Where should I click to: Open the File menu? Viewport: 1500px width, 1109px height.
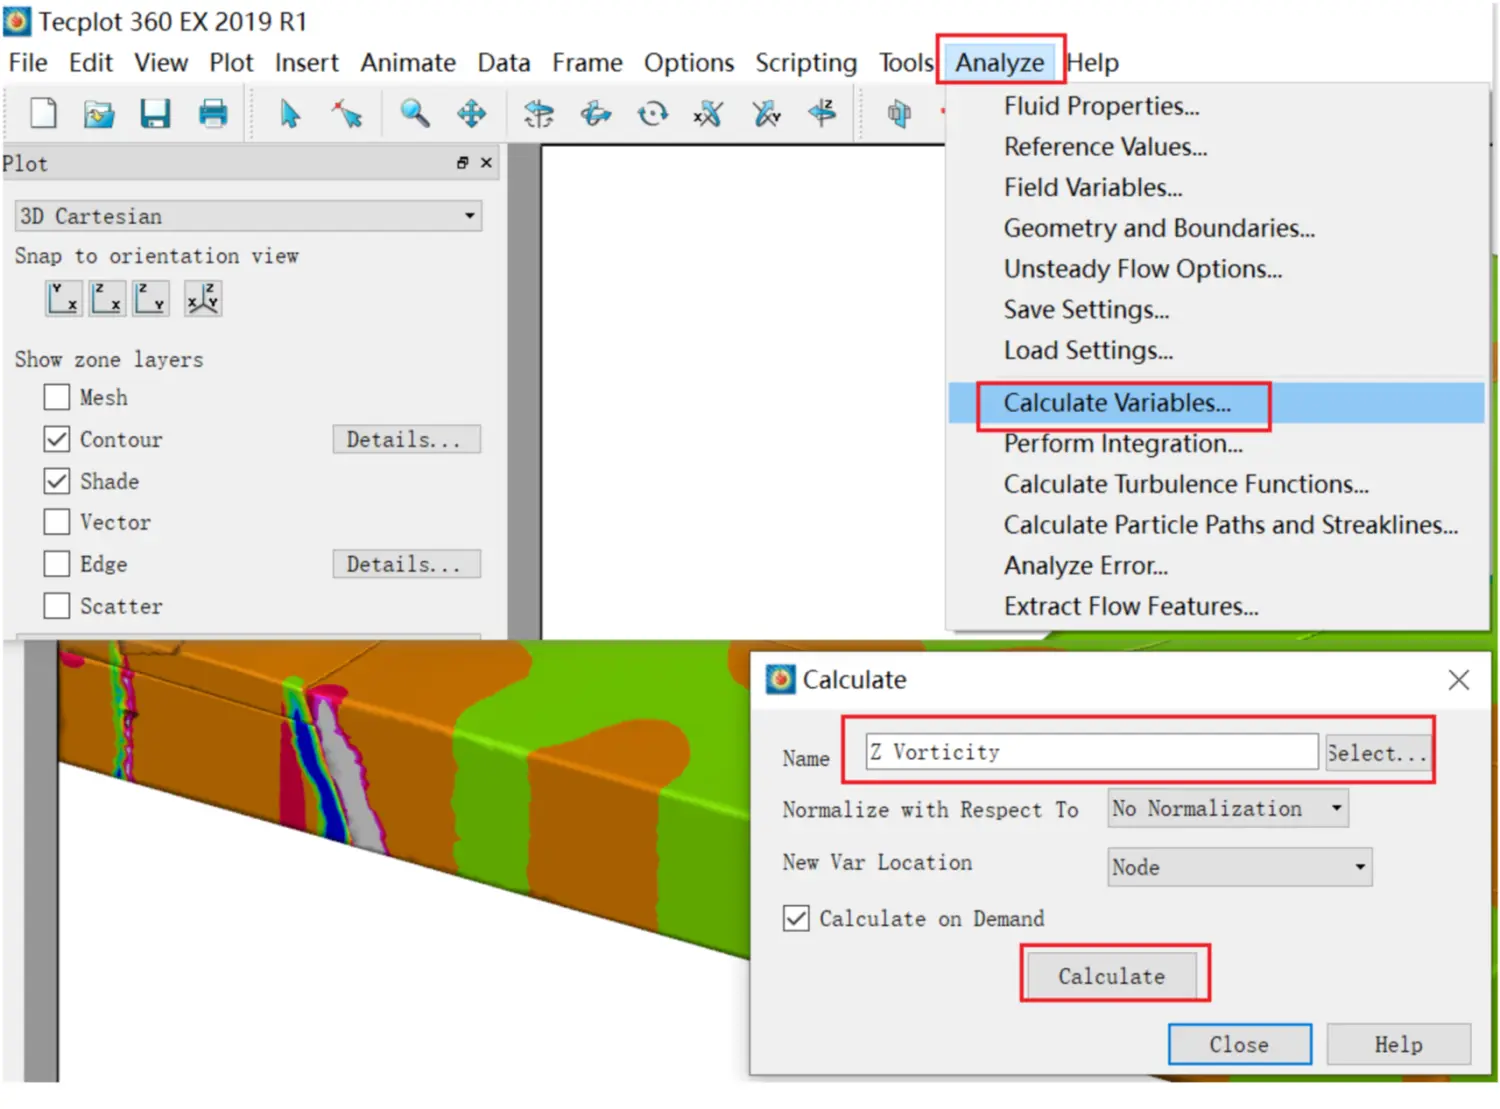click(28, 63)
